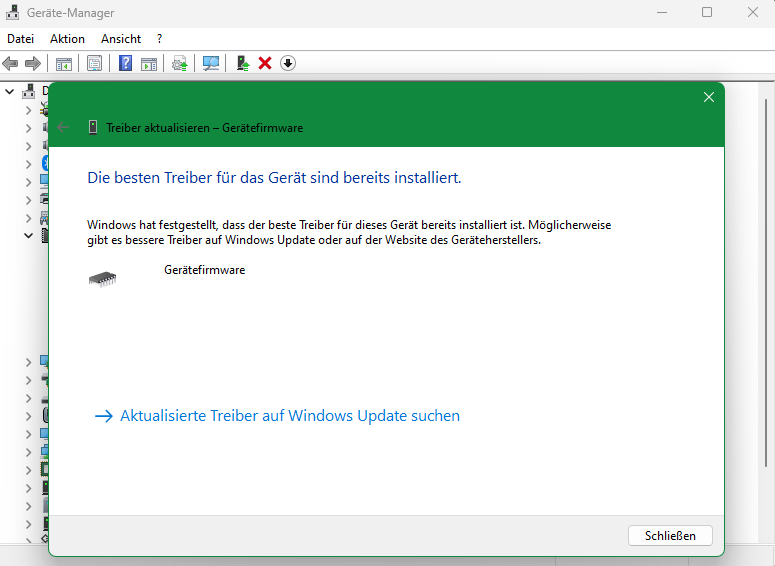Toggle the console tree pane toolbar icon

point(64,63)
